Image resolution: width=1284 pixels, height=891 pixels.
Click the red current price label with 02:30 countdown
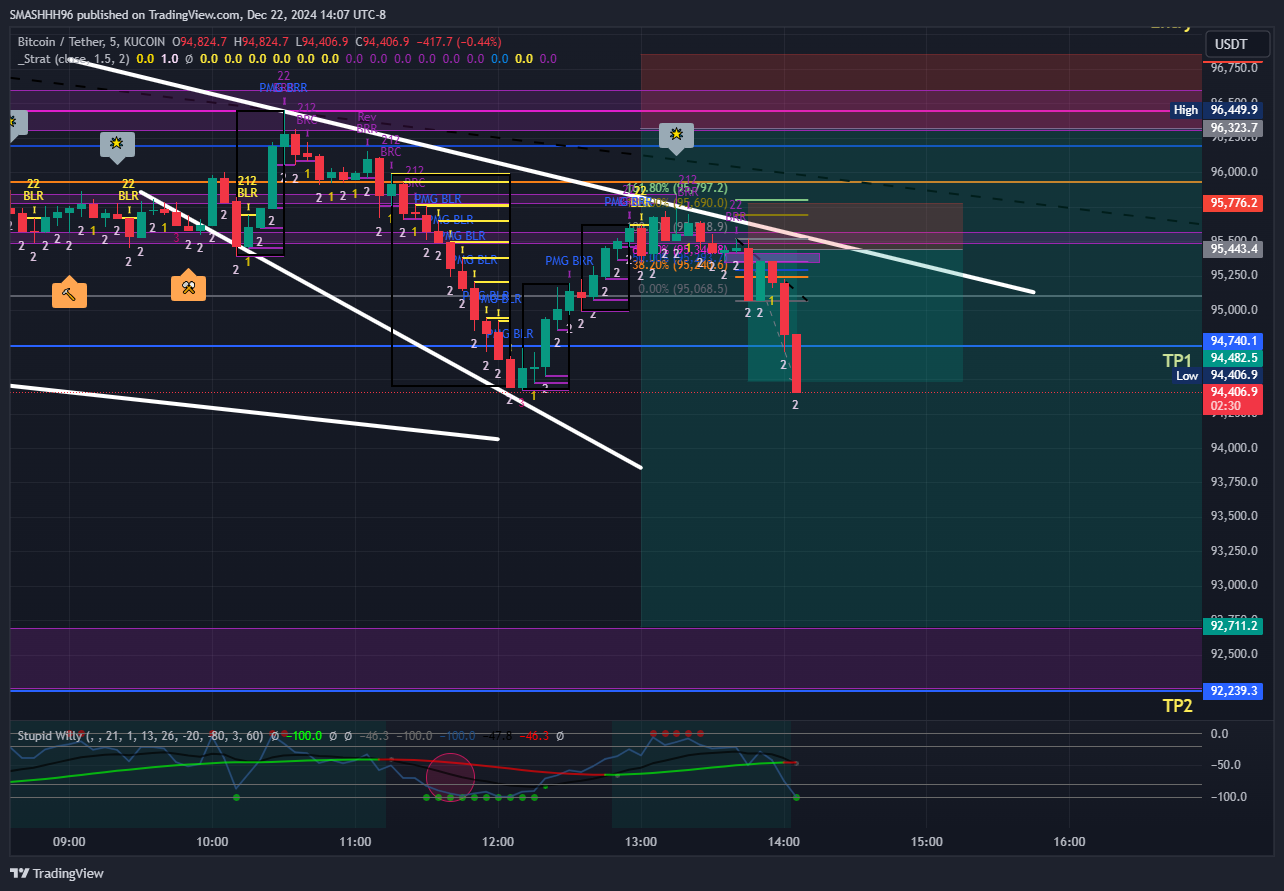point(1234,398)
